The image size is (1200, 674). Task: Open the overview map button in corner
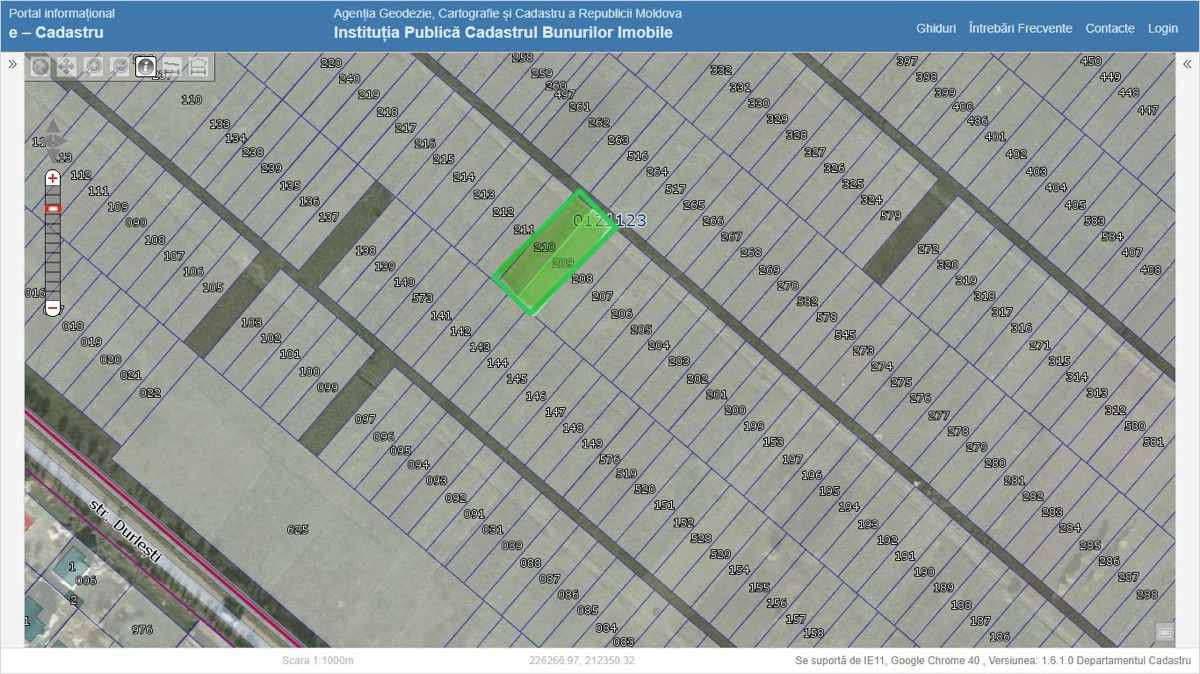click(1164, 632)
